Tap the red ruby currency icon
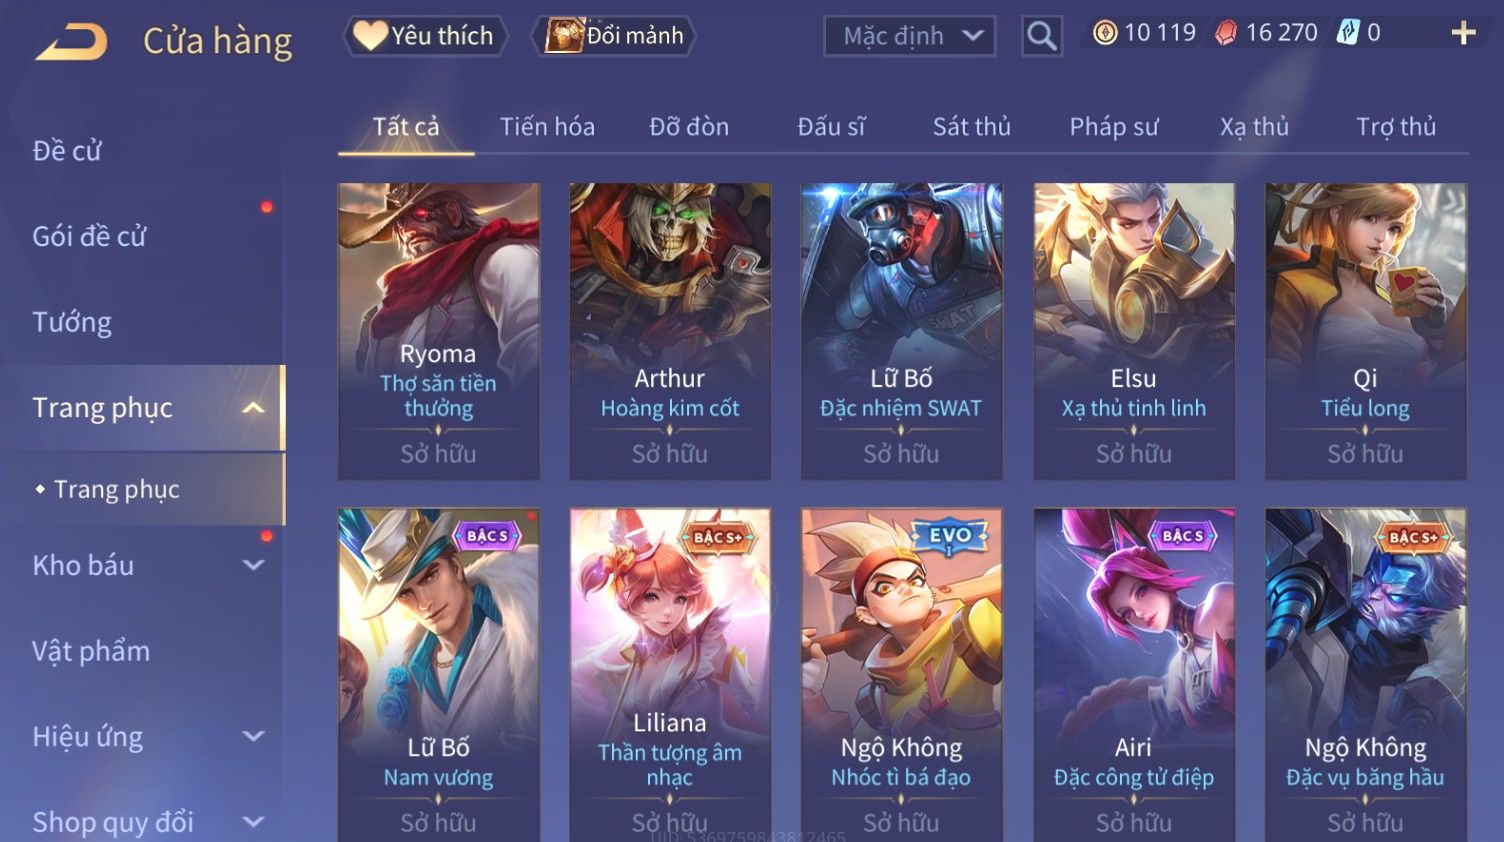1504x842 pixels. click(x=1226, y=34)
